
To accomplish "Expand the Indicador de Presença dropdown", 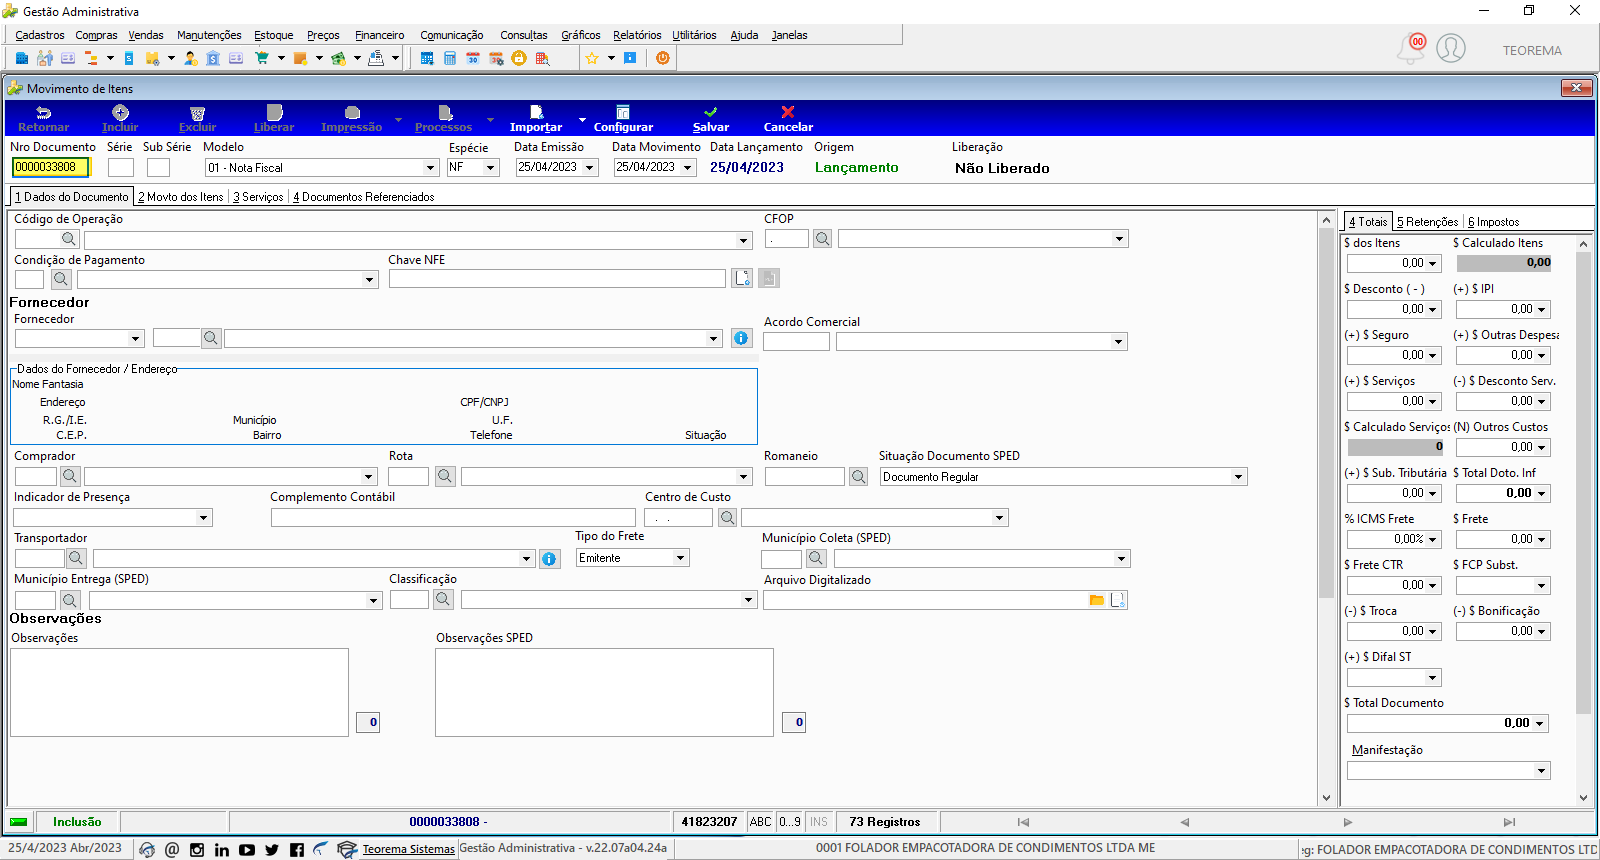I will (204, 518).
